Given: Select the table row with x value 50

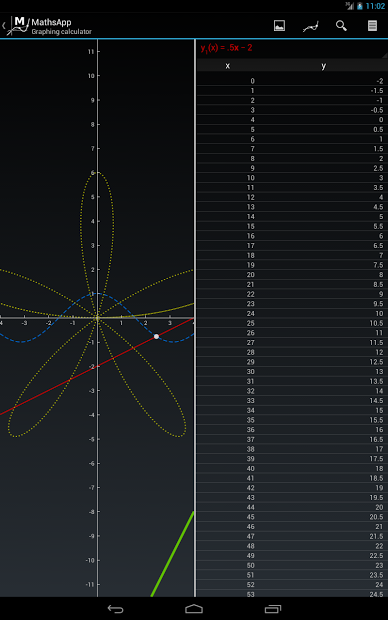Looking at the screenshot, I should coord(292,565).
